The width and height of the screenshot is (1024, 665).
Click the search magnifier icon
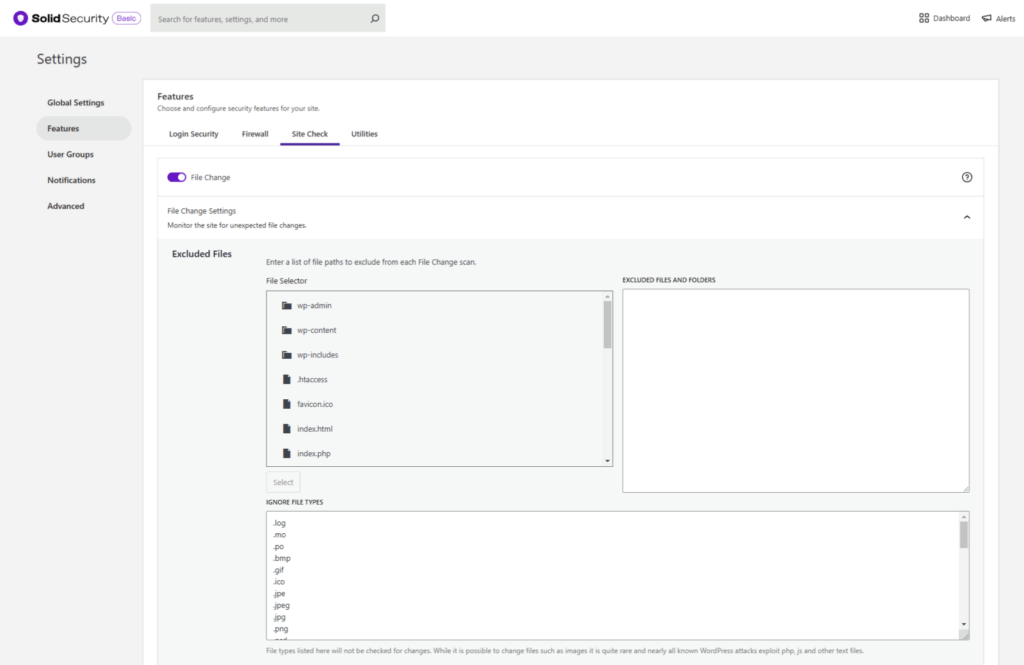click(374, 18)
